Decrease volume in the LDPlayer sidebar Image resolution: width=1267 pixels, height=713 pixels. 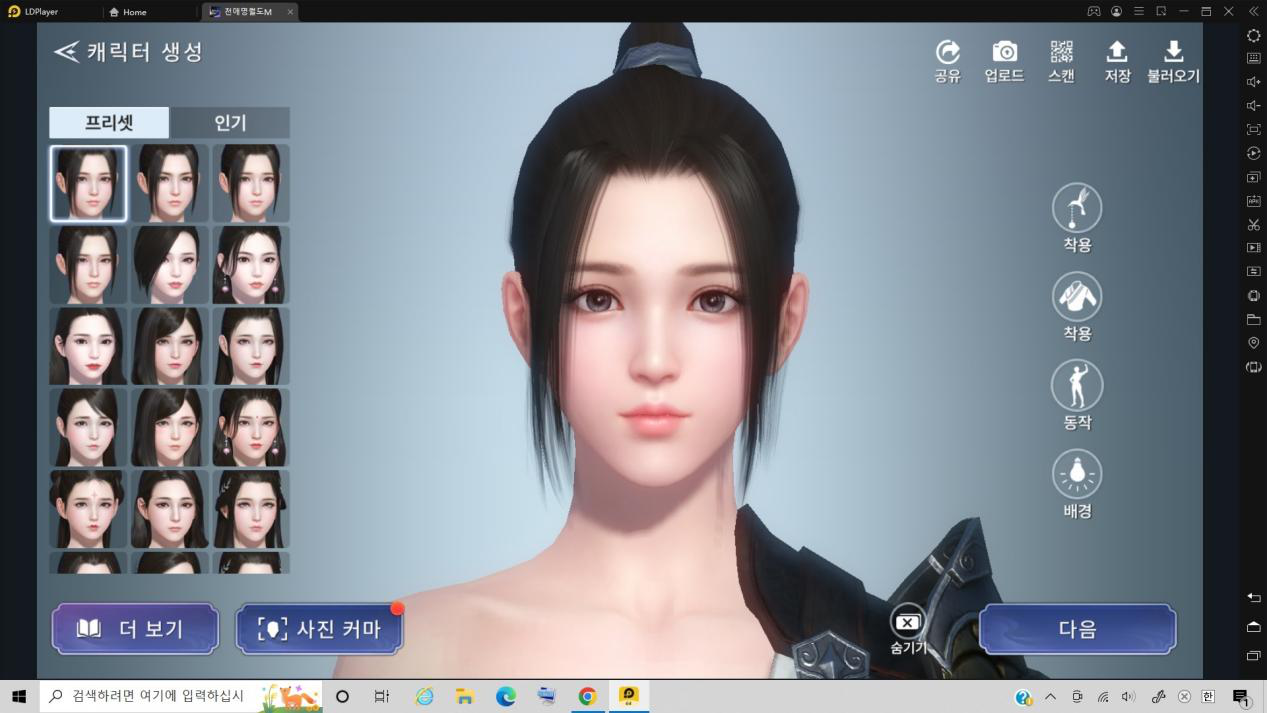pyautogui.click(x=1253, y=106)
